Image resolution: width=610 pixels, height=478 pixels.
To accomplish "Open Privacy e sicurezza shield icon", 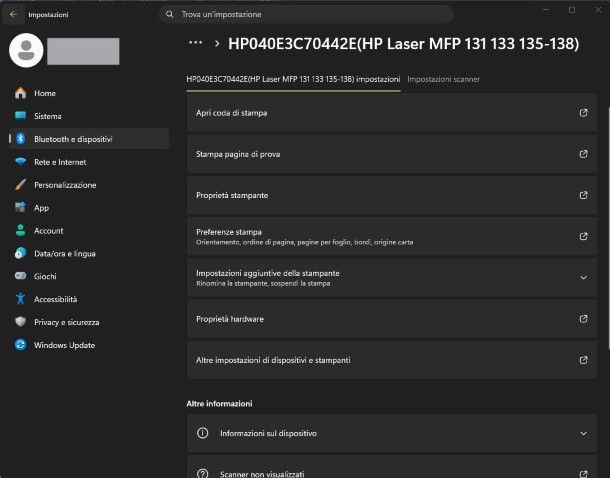I will (21, 322).
